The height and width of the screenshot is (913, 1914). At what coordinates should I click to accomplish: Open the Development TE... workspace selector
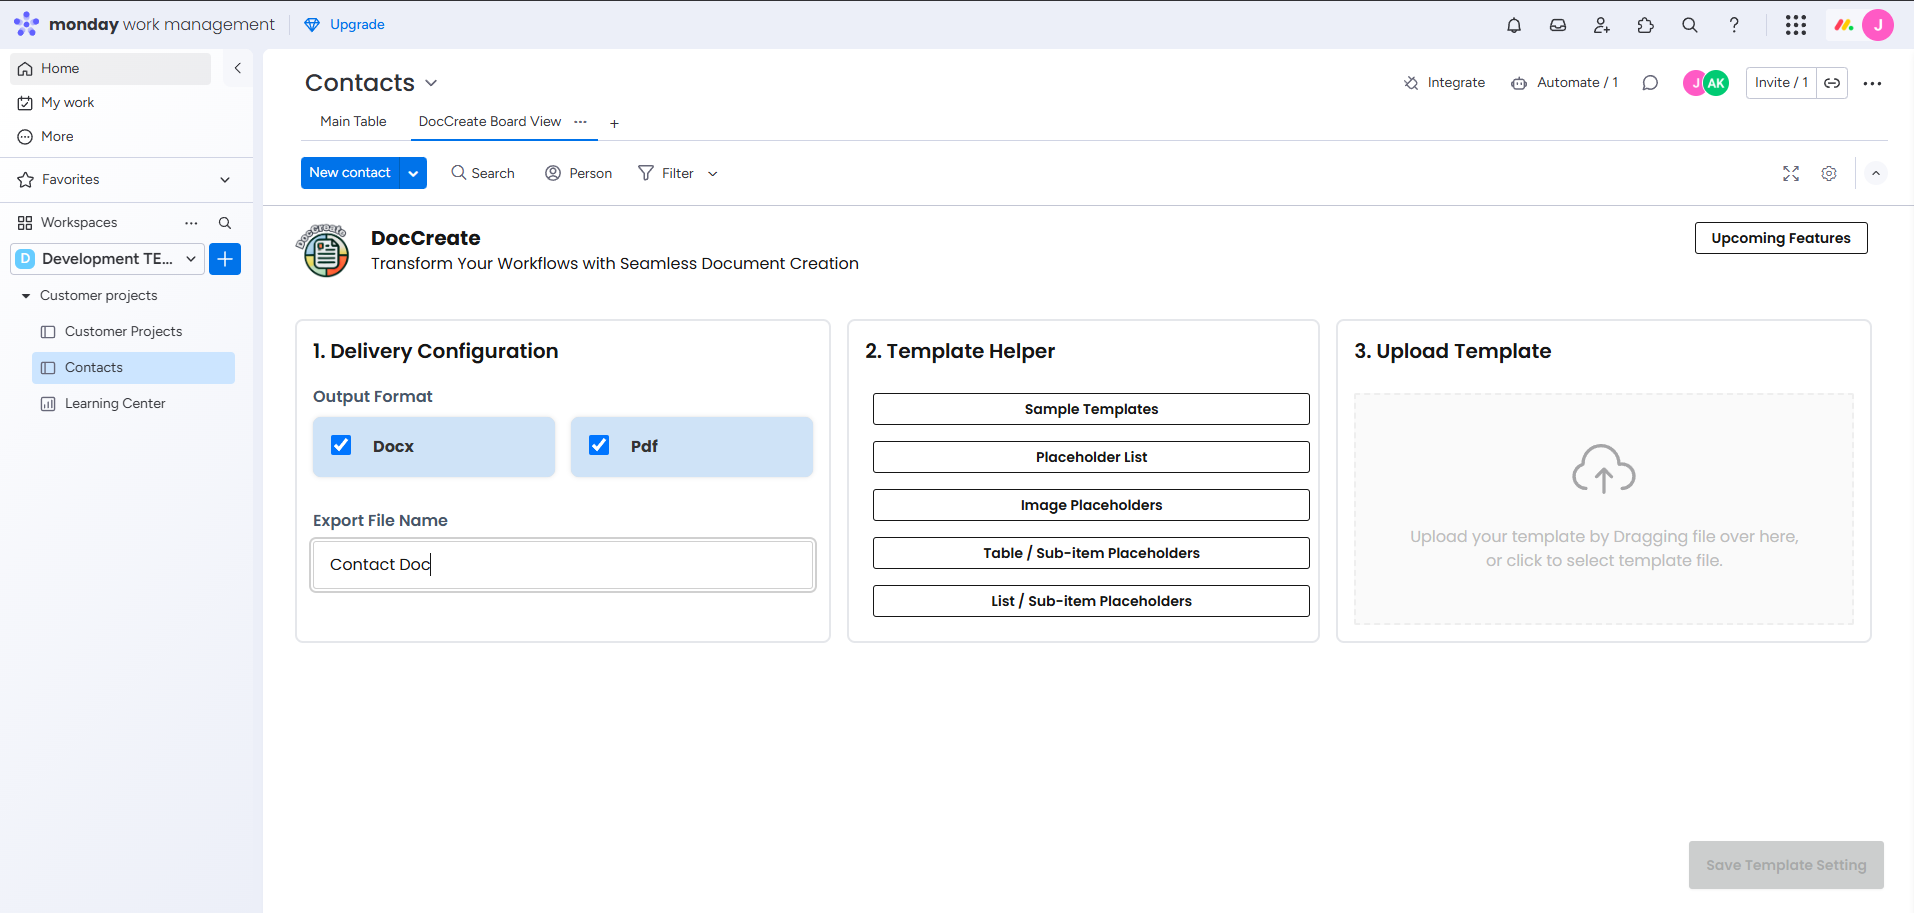pos(108,259)
